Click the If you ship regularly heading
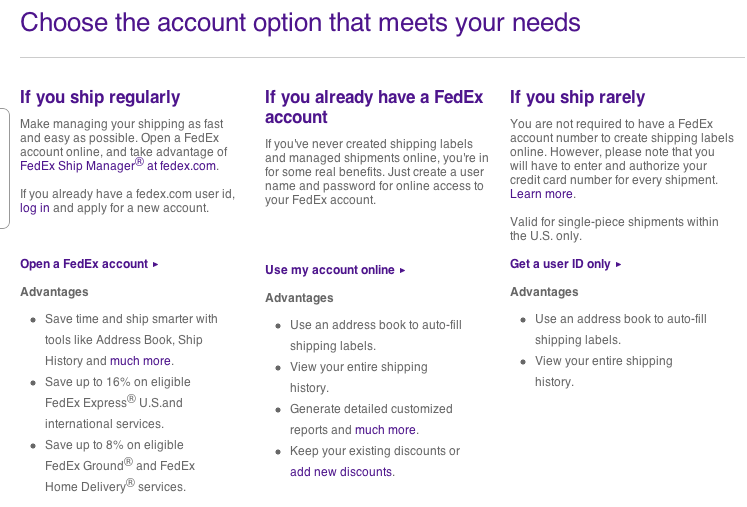 (100, 97)
